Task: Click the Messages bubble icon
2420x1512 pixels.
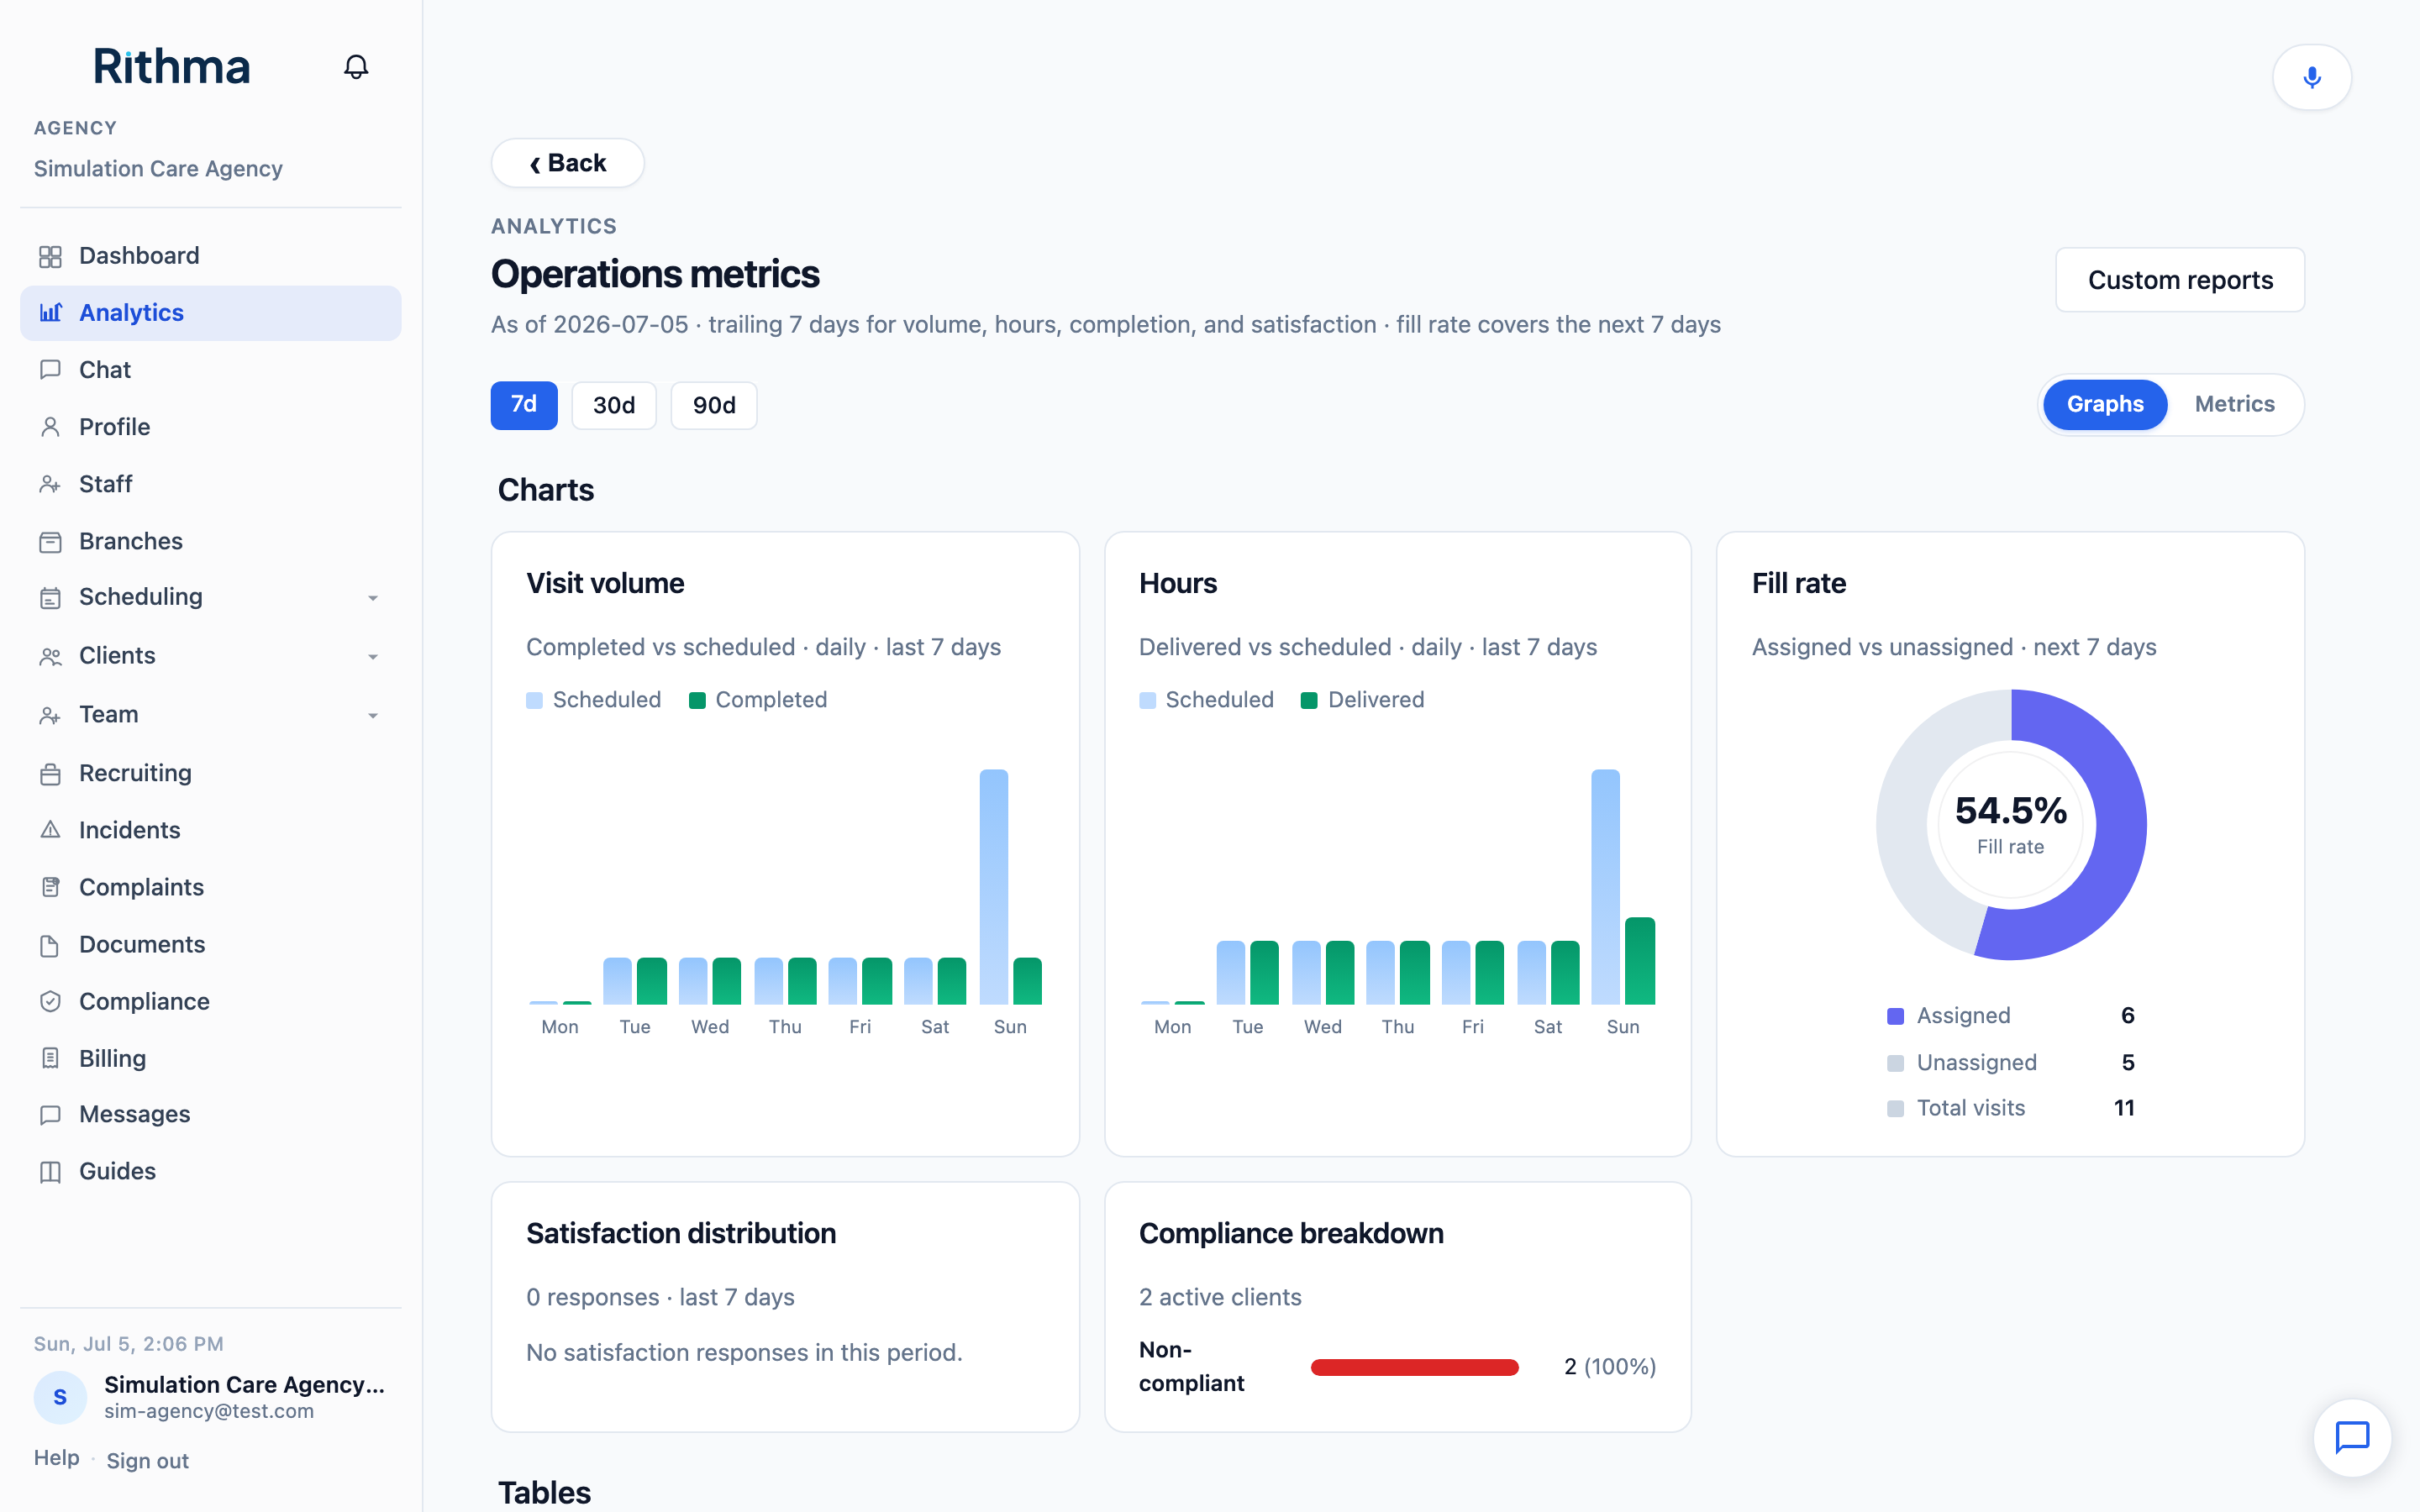Action: click(50, 1114)
